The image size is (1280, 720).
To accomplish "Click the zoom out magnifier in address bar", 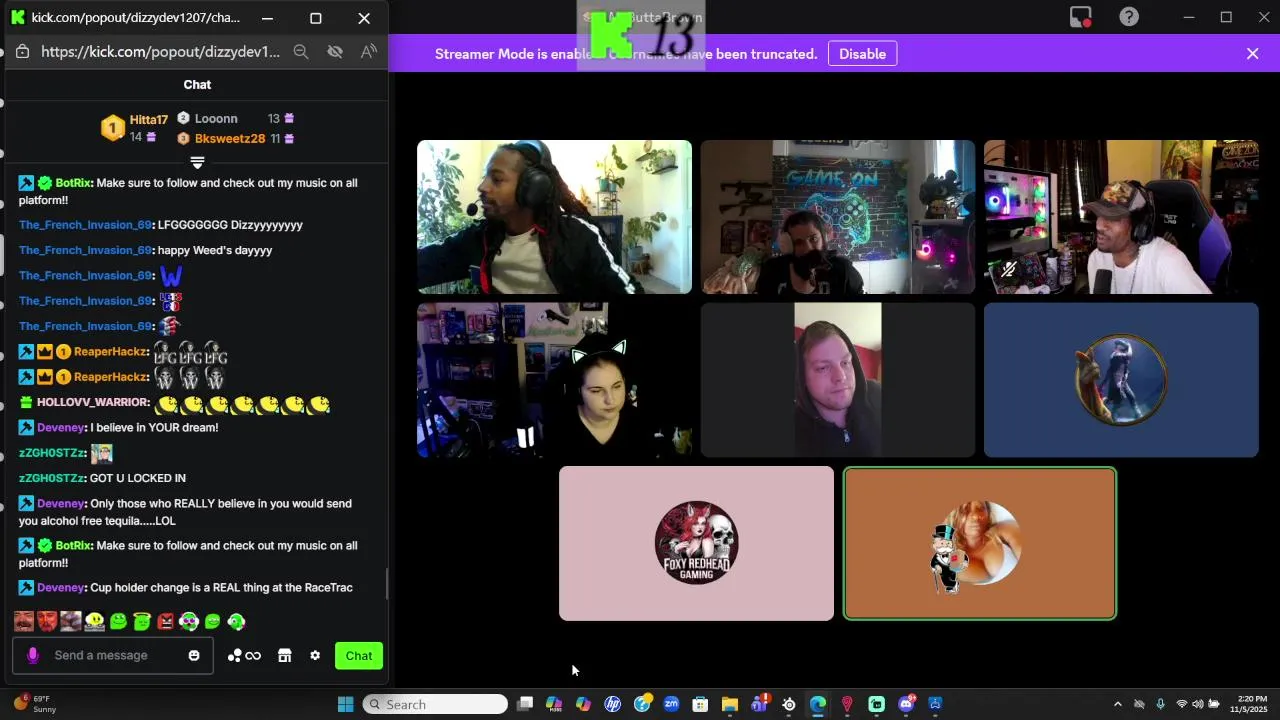I will point(300,52).
